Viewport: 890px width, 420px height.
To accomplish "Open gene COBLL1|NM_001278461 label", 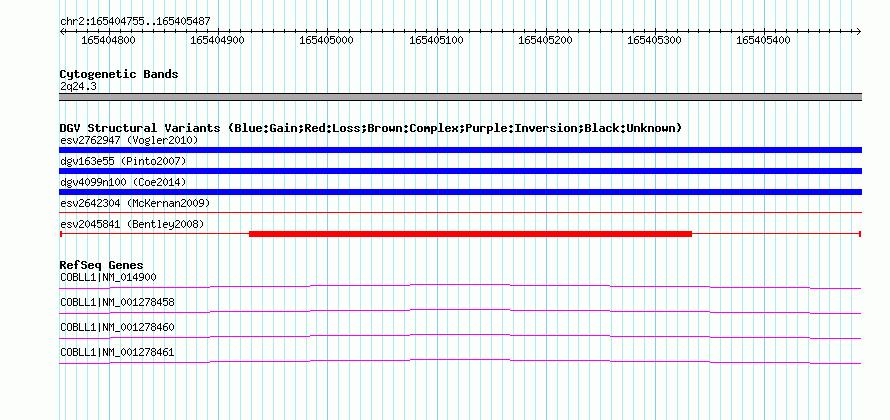I will click(117, 352).
